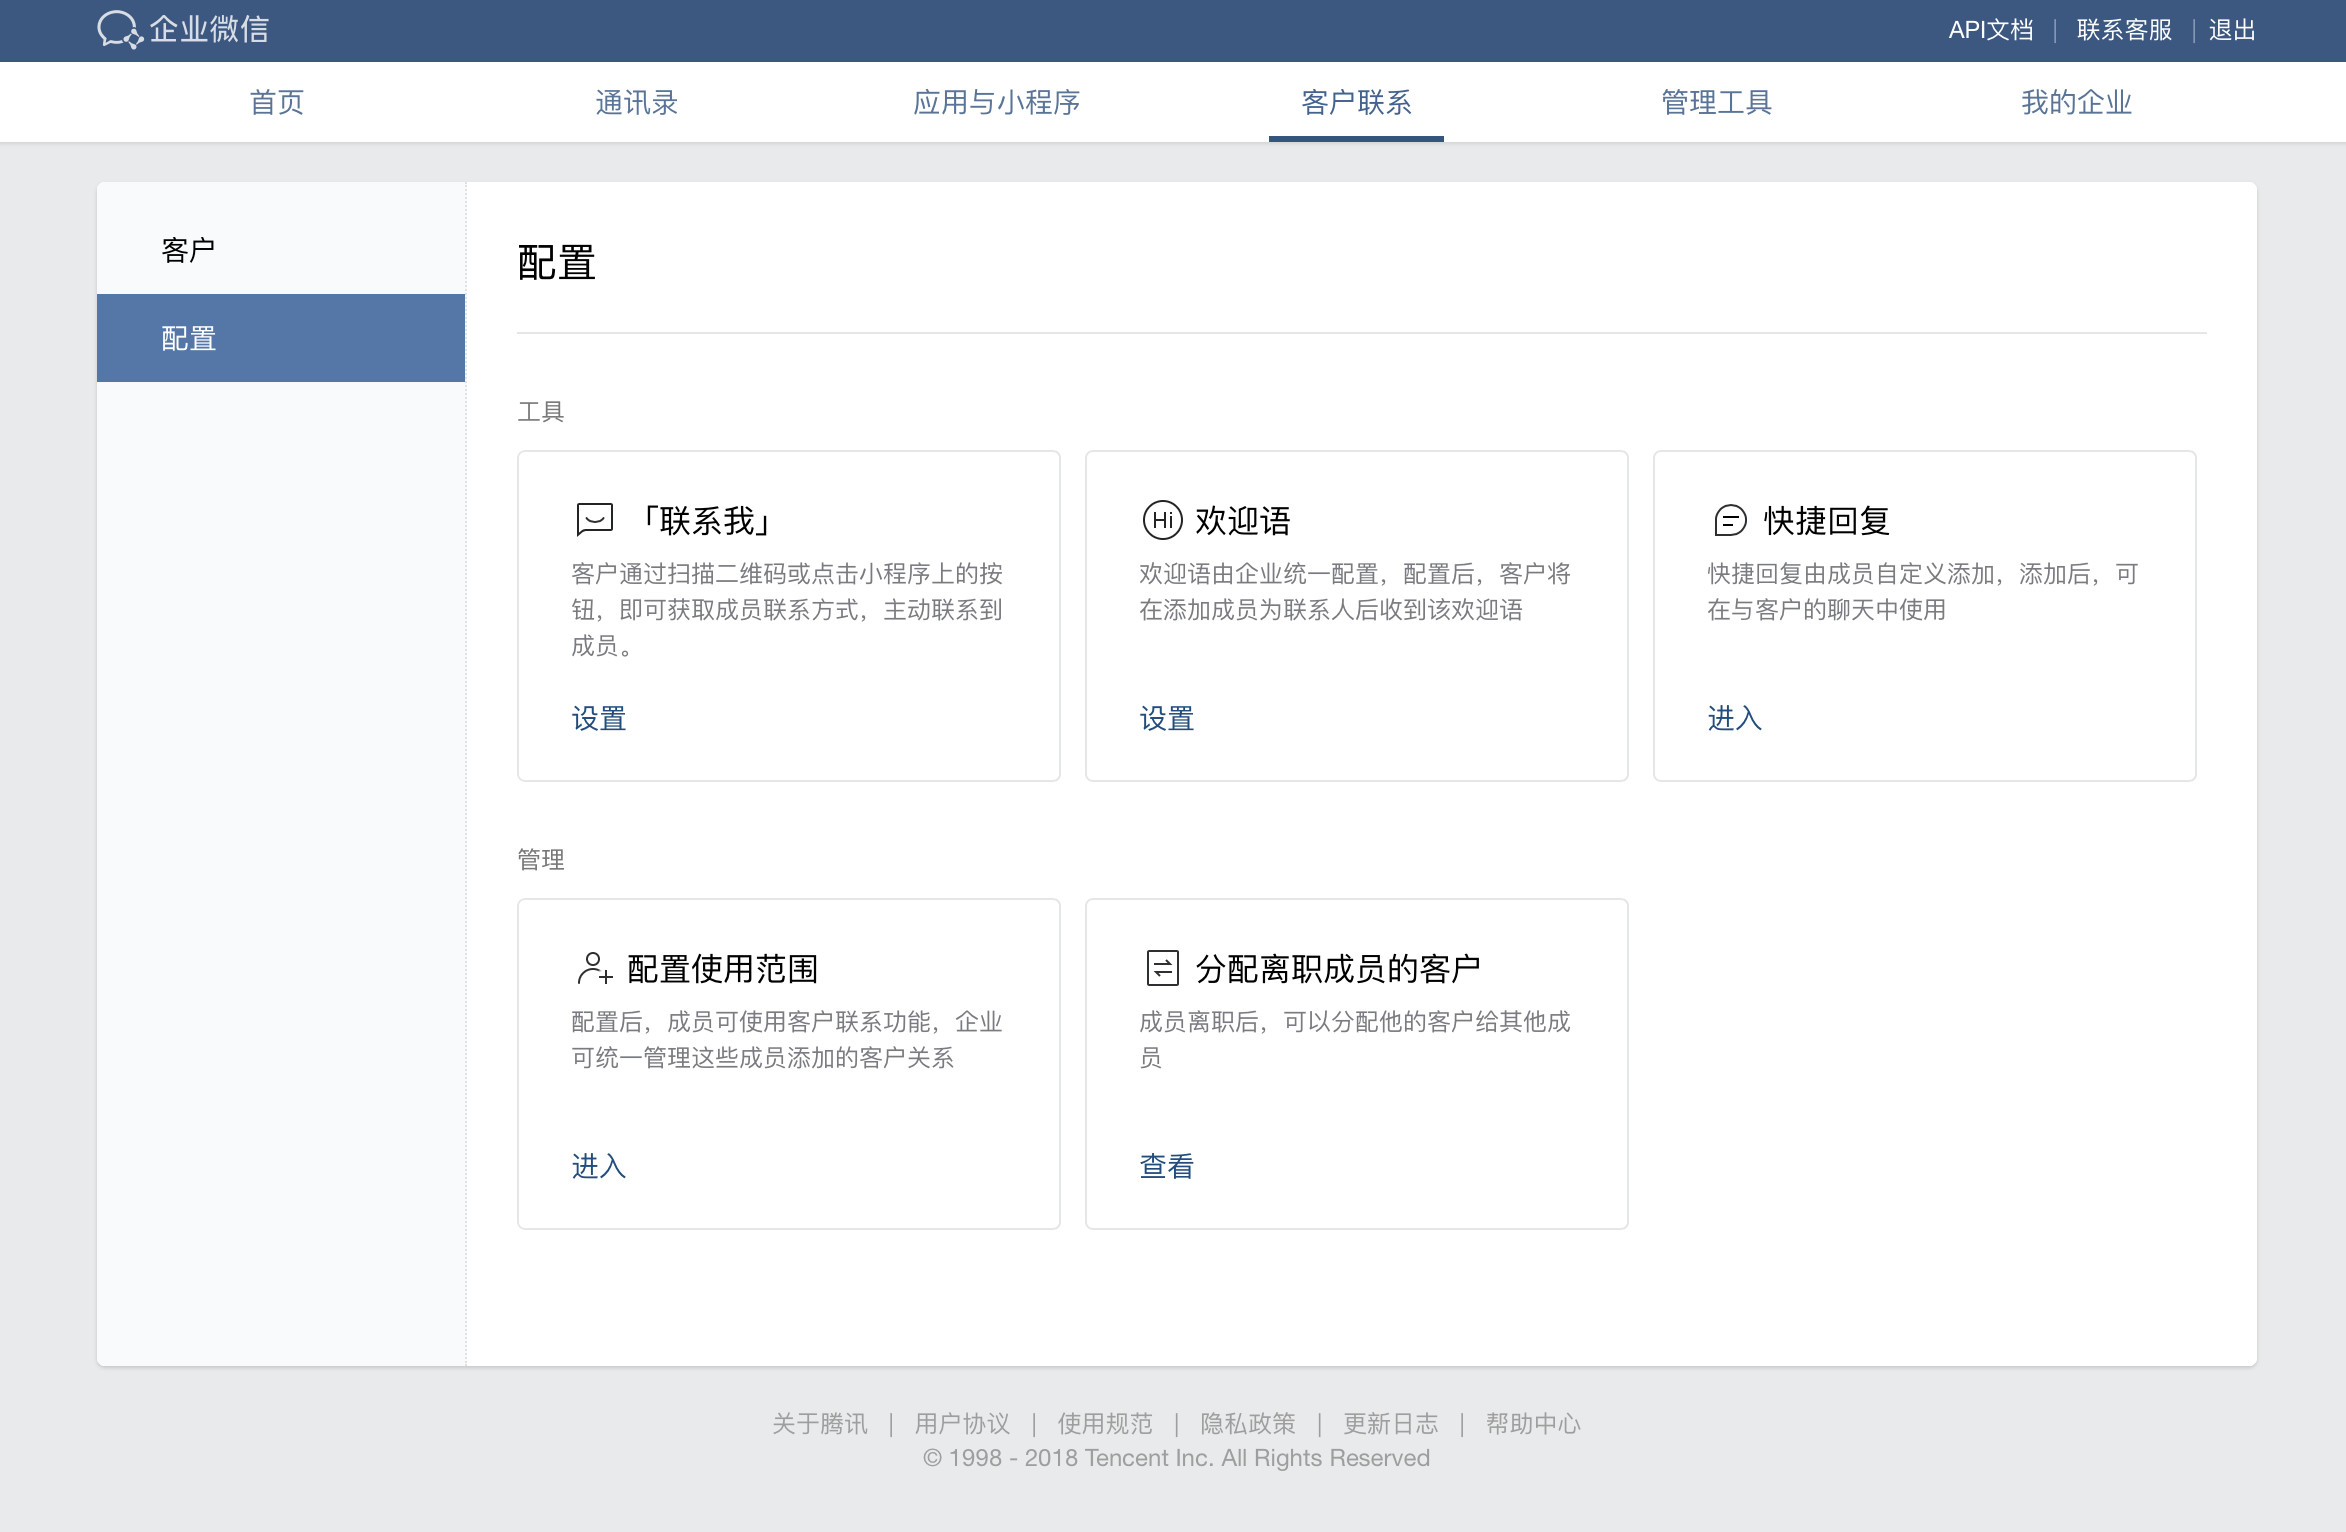Click the 企业微信 logo icon
Viewport: 2346px width, 1532px height.
pyautogui.click(x=120, y=29)
